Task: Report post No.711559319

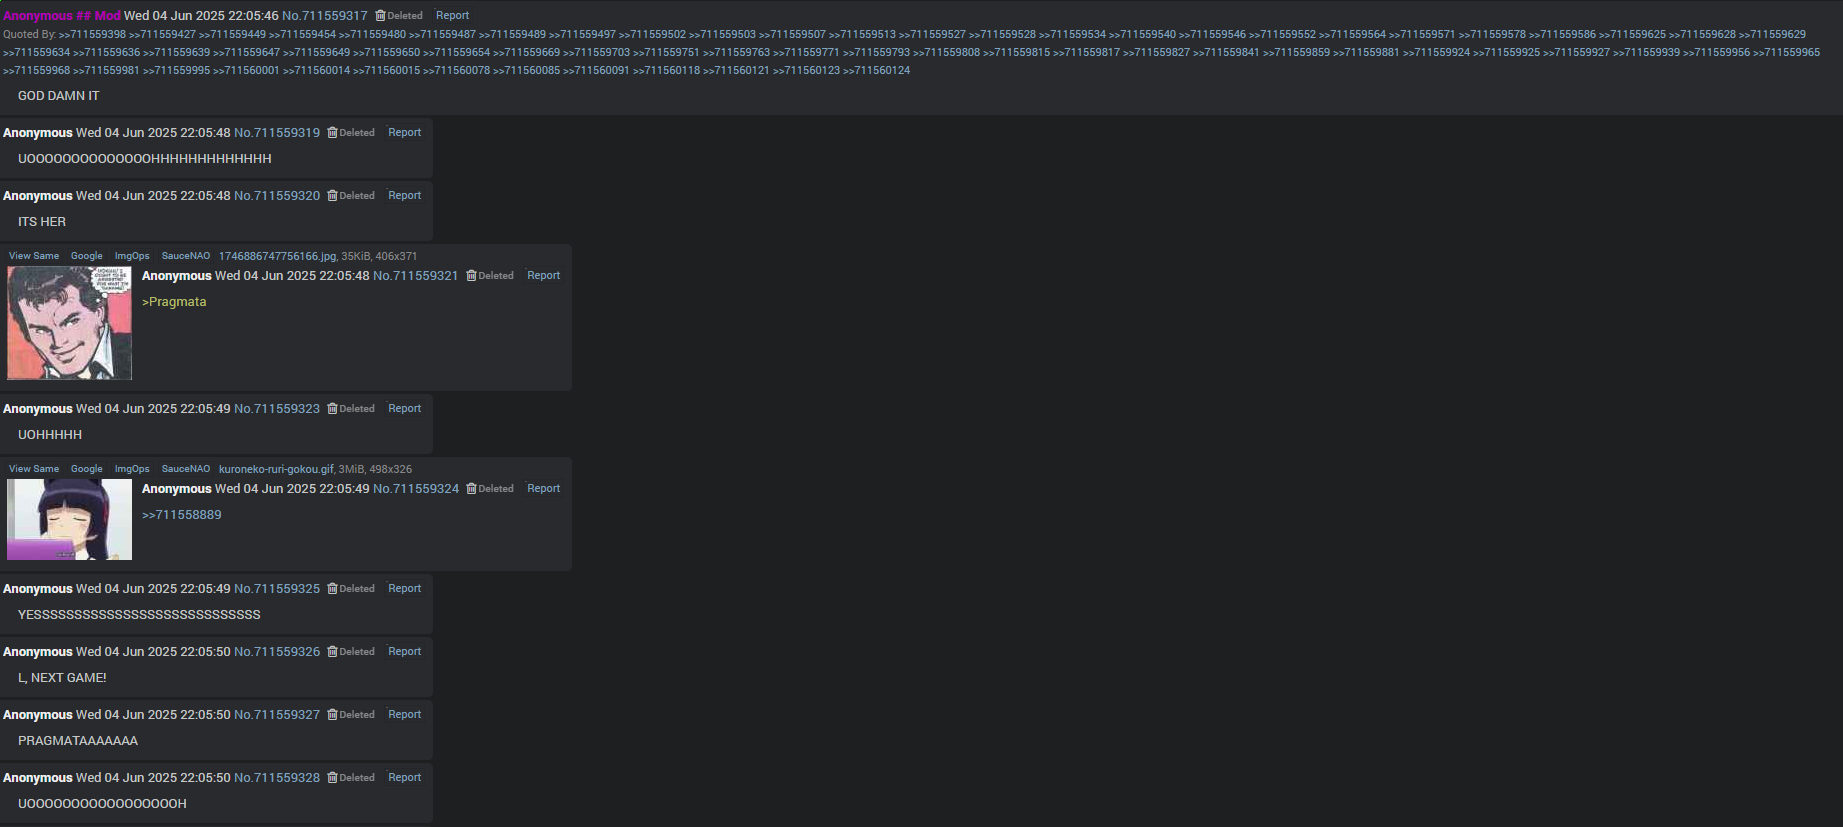Action: tap(404, 133)
